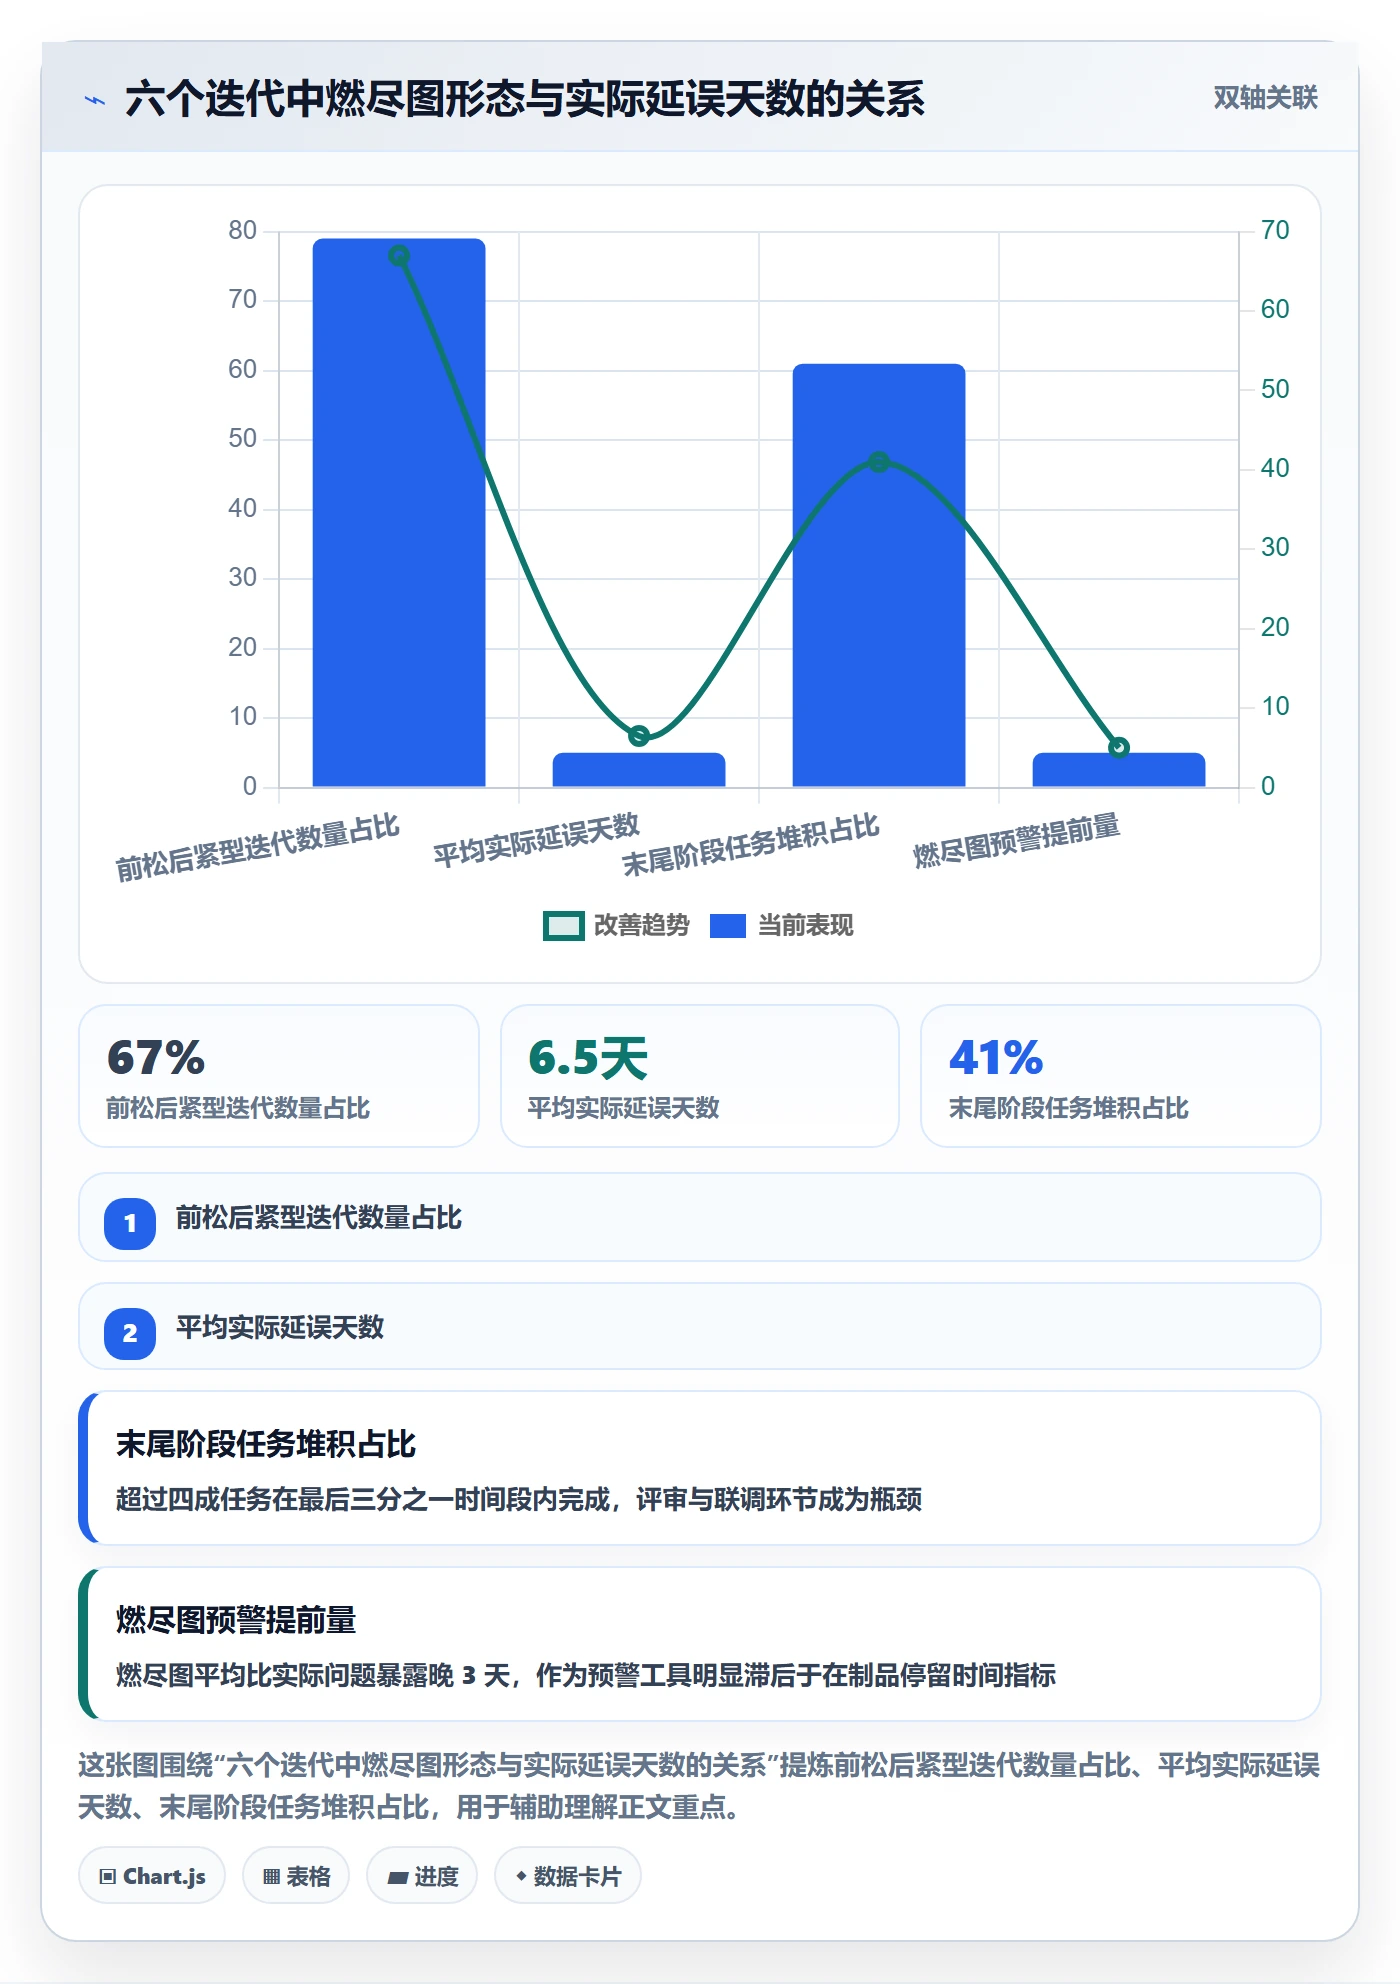
Task: Click the line point atop the tallest bar
Action: (x=399, y=256)
